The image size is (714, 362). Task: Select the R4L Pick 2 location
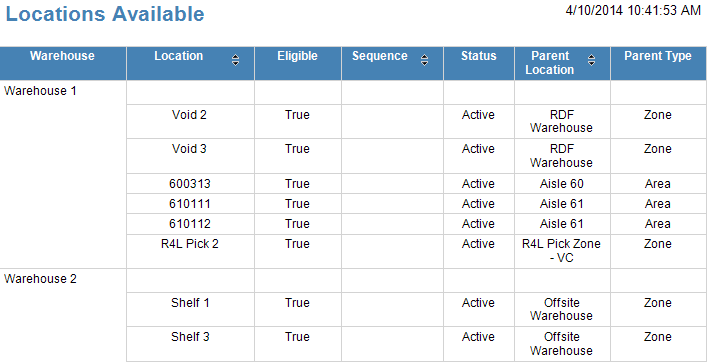tap(190, 244)
